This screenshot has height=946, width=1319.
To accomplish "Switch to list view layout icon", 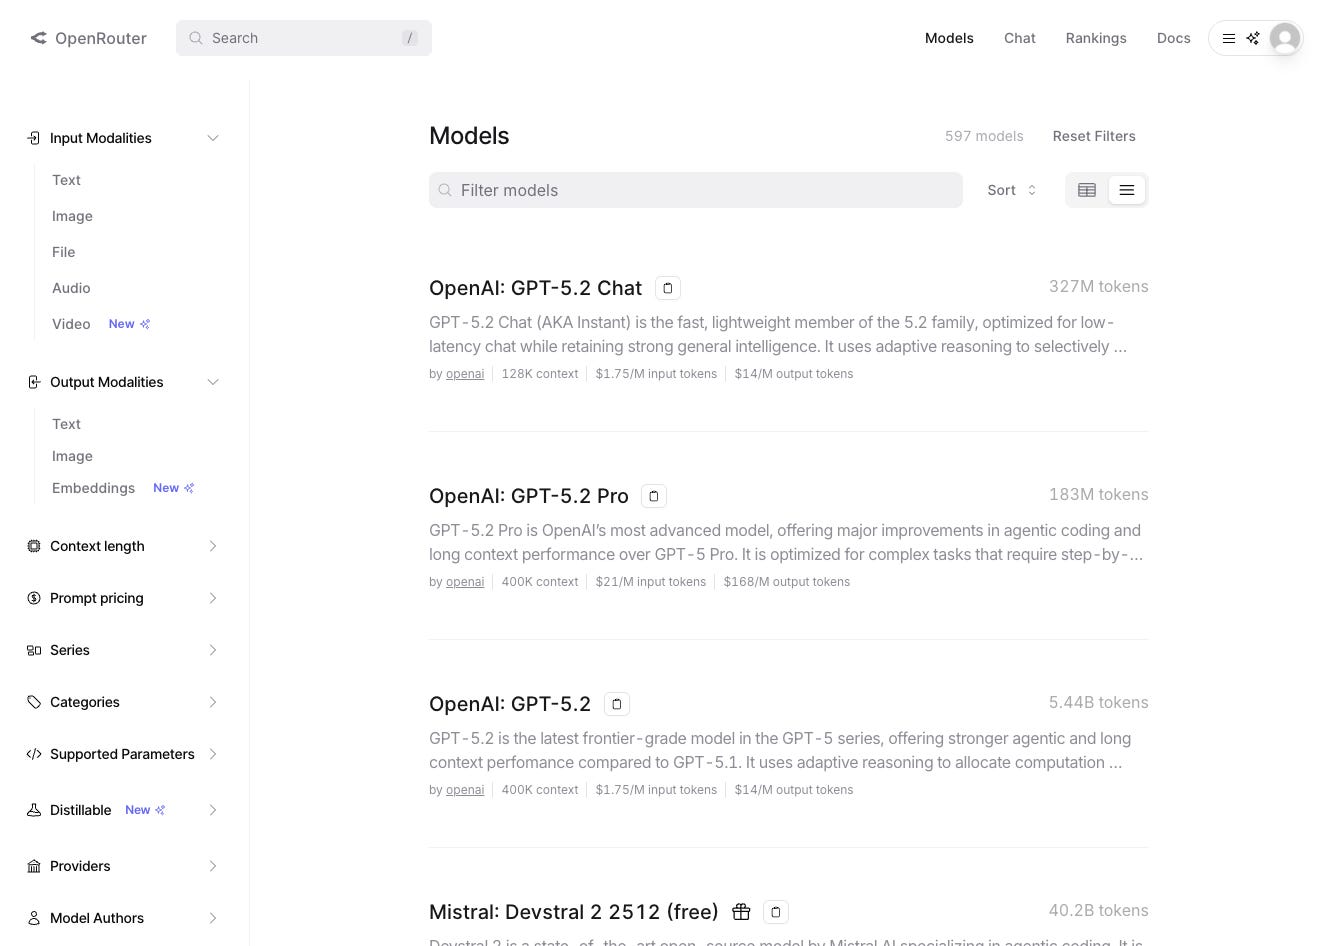I will 1127,190.
